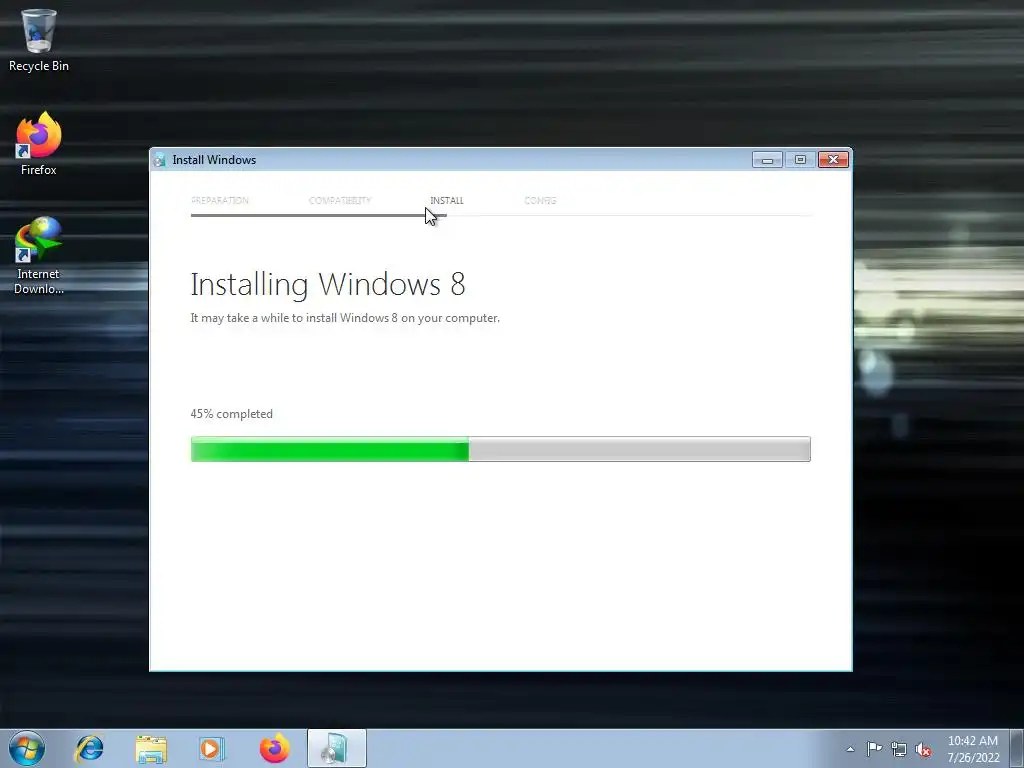The image size is (1024, 768).
Task: Click the Install Windows title bar icon
Action: [x=159, y=160]
